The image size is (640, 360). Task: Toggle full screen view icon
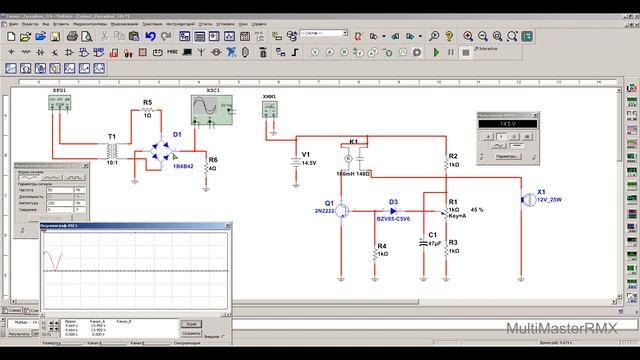coord(527,37)
